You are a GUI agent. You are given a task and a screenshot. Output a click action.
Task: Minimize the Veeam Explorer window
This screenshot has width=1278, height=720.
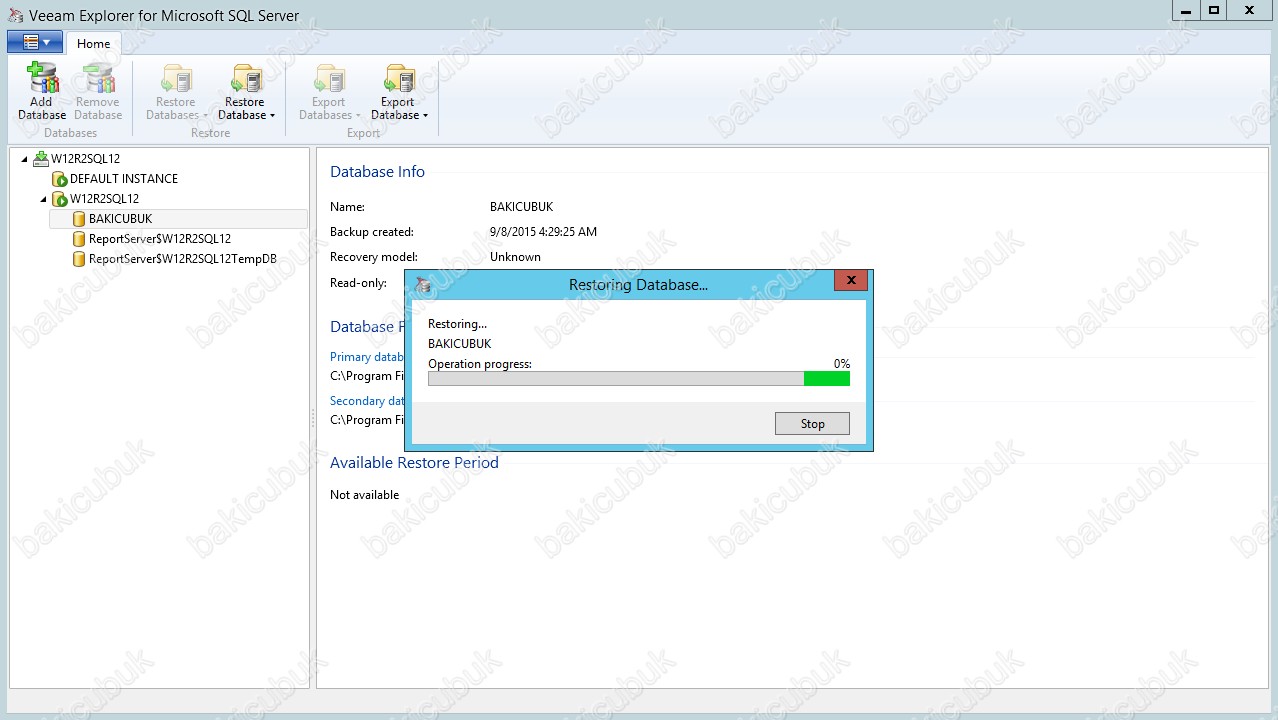click(1184, 10)
